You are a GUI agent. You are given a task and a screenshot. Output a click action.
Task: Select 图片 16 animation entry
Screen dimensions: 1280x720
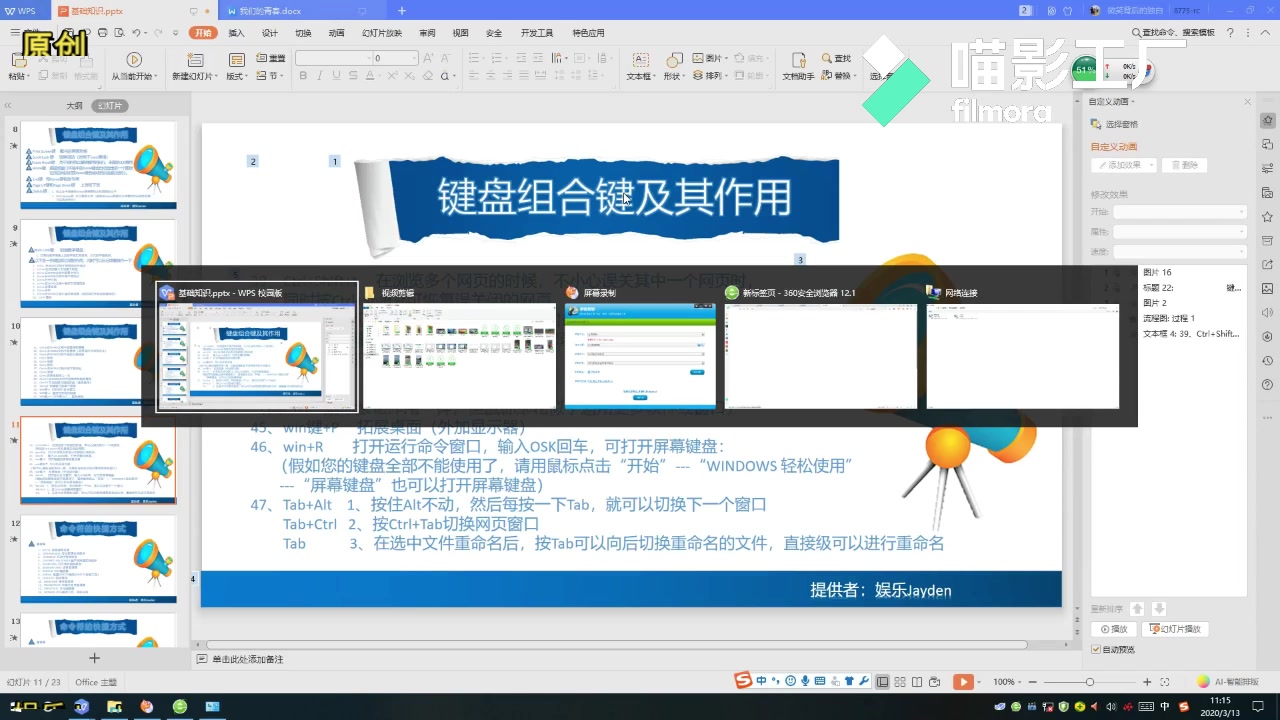coord(1157,272)
